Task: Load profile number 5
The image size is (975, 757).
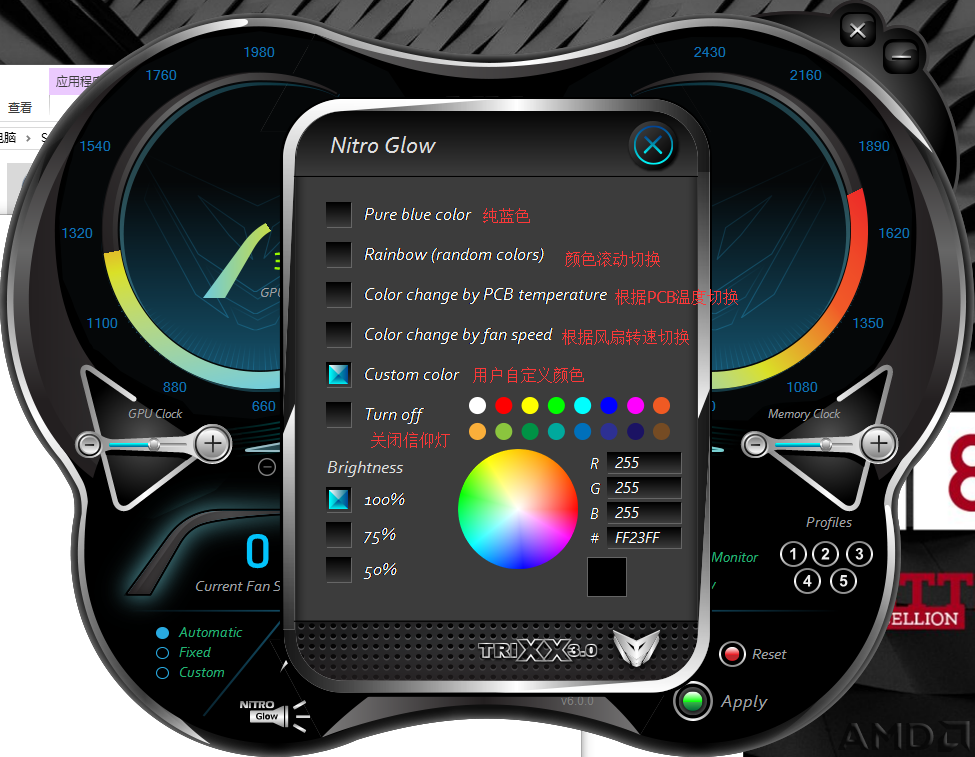Action: (x=843, y=582)
